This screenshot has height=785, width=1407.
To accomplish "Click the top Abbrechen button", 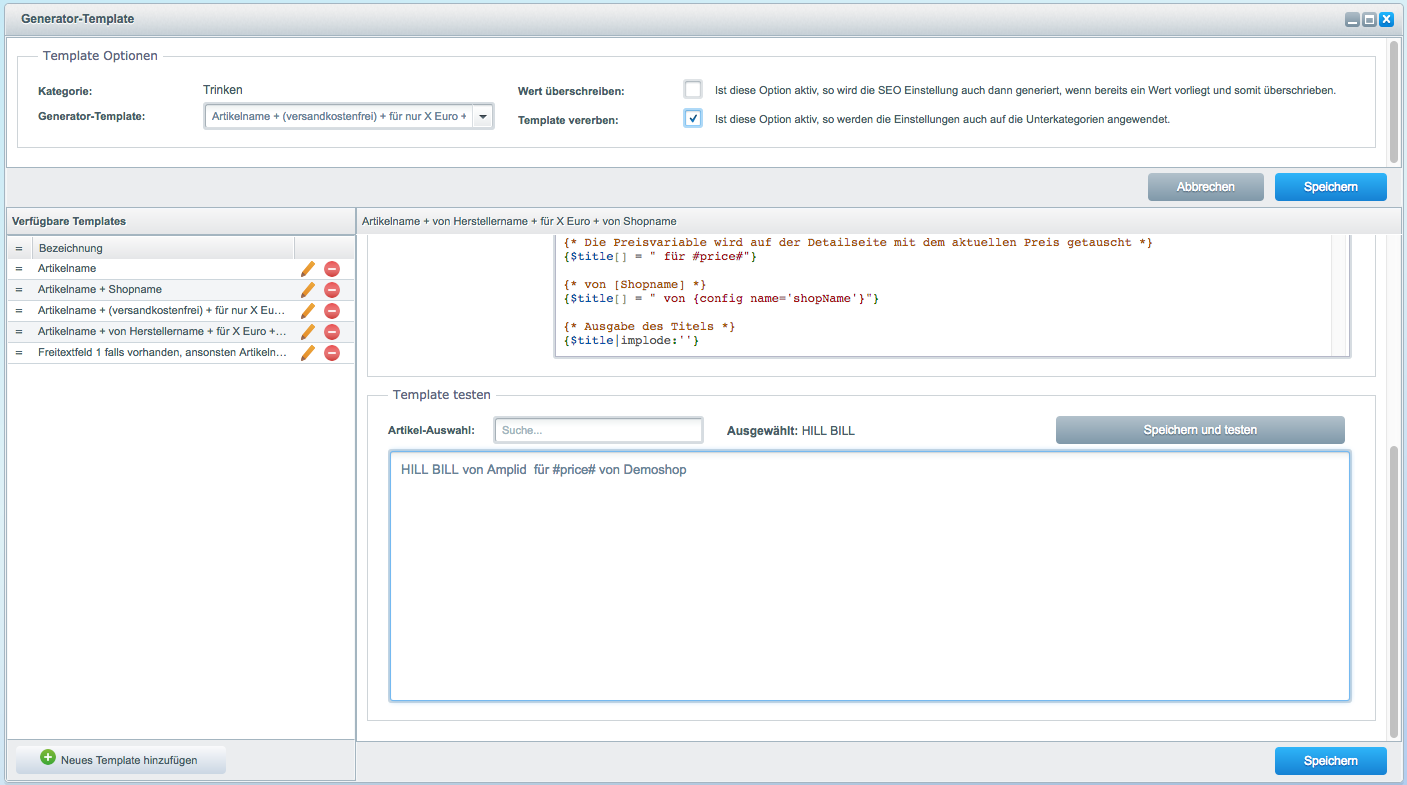I will pos(1205,187).
